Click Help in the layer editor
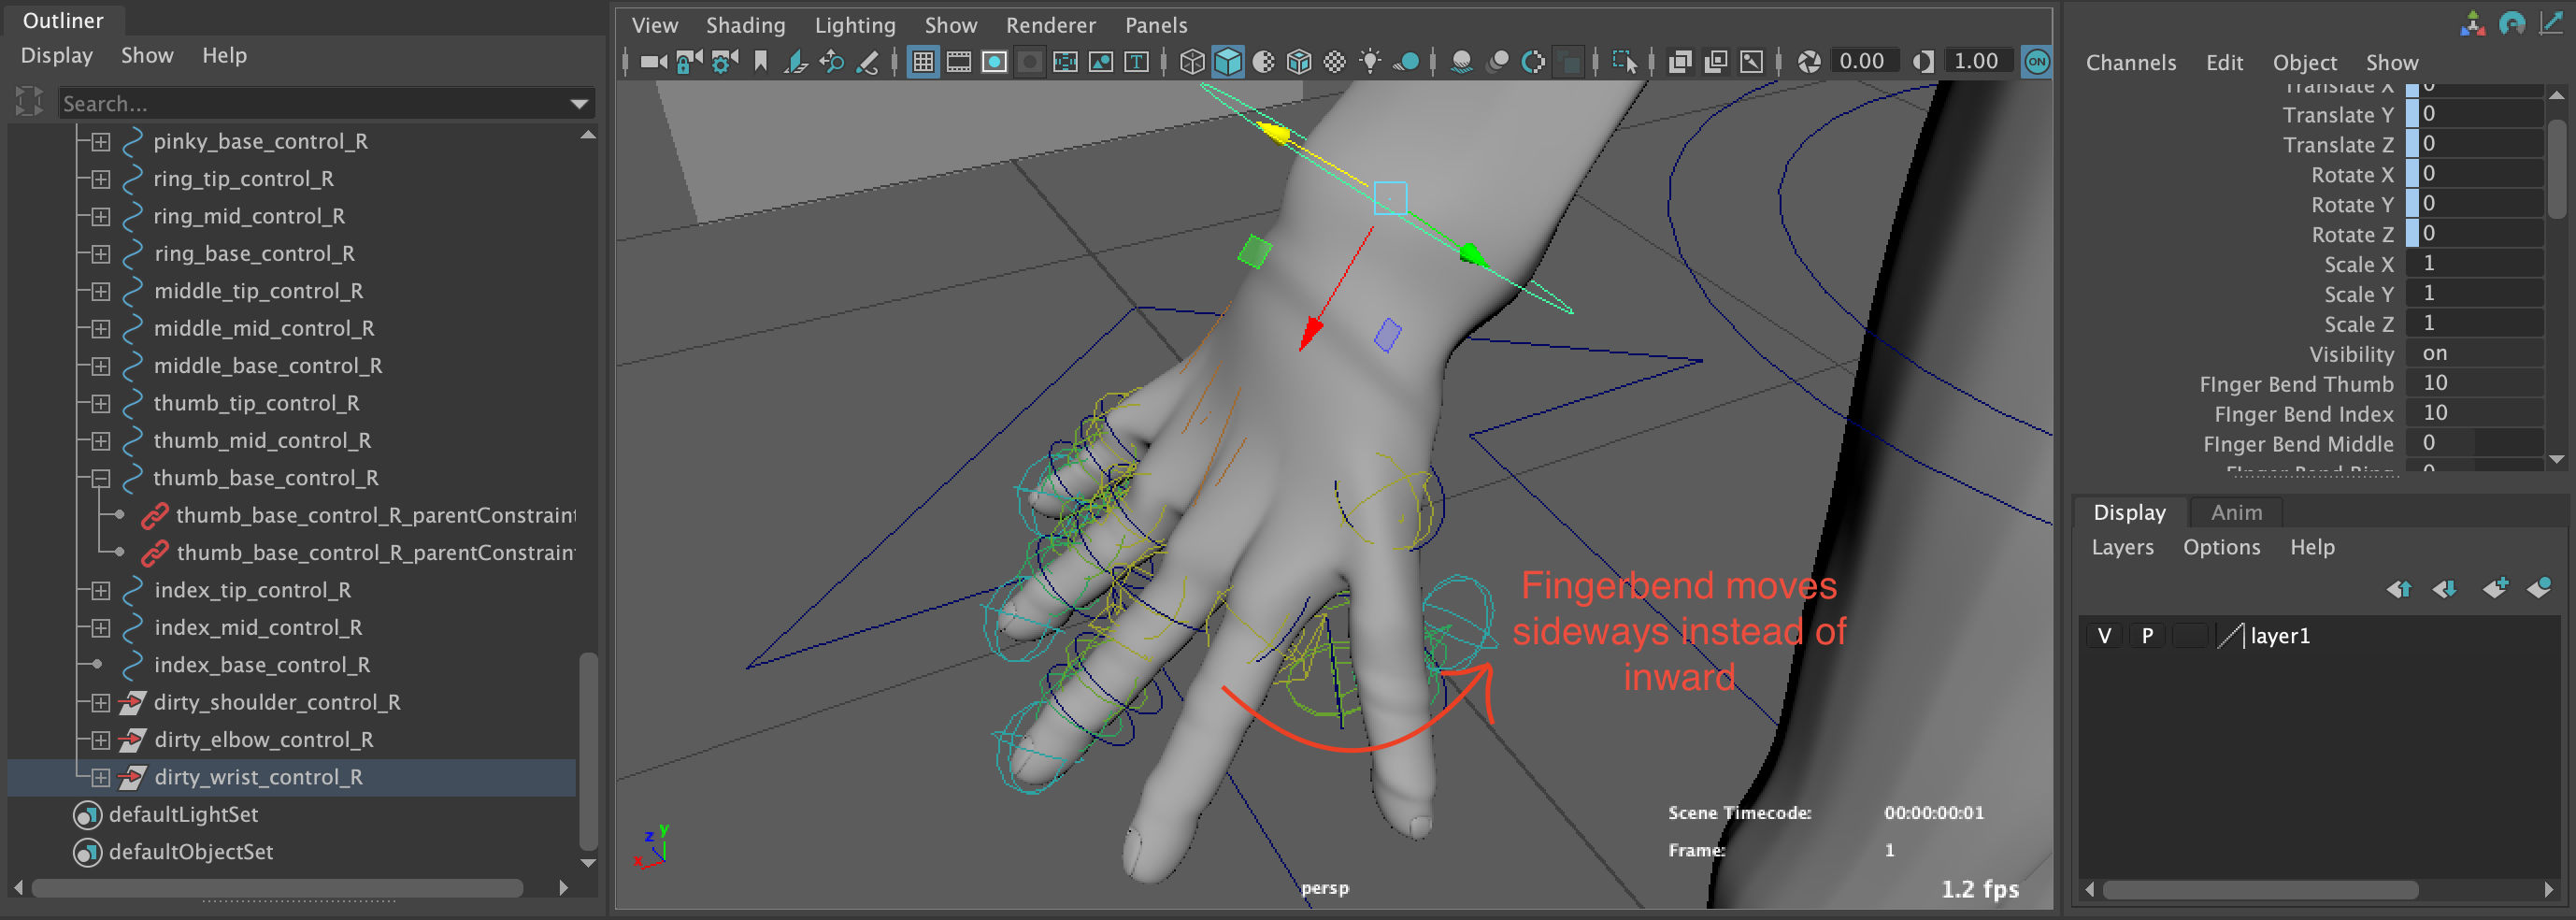Screen dimensions: 2576x920 [x=2313, y=547]
